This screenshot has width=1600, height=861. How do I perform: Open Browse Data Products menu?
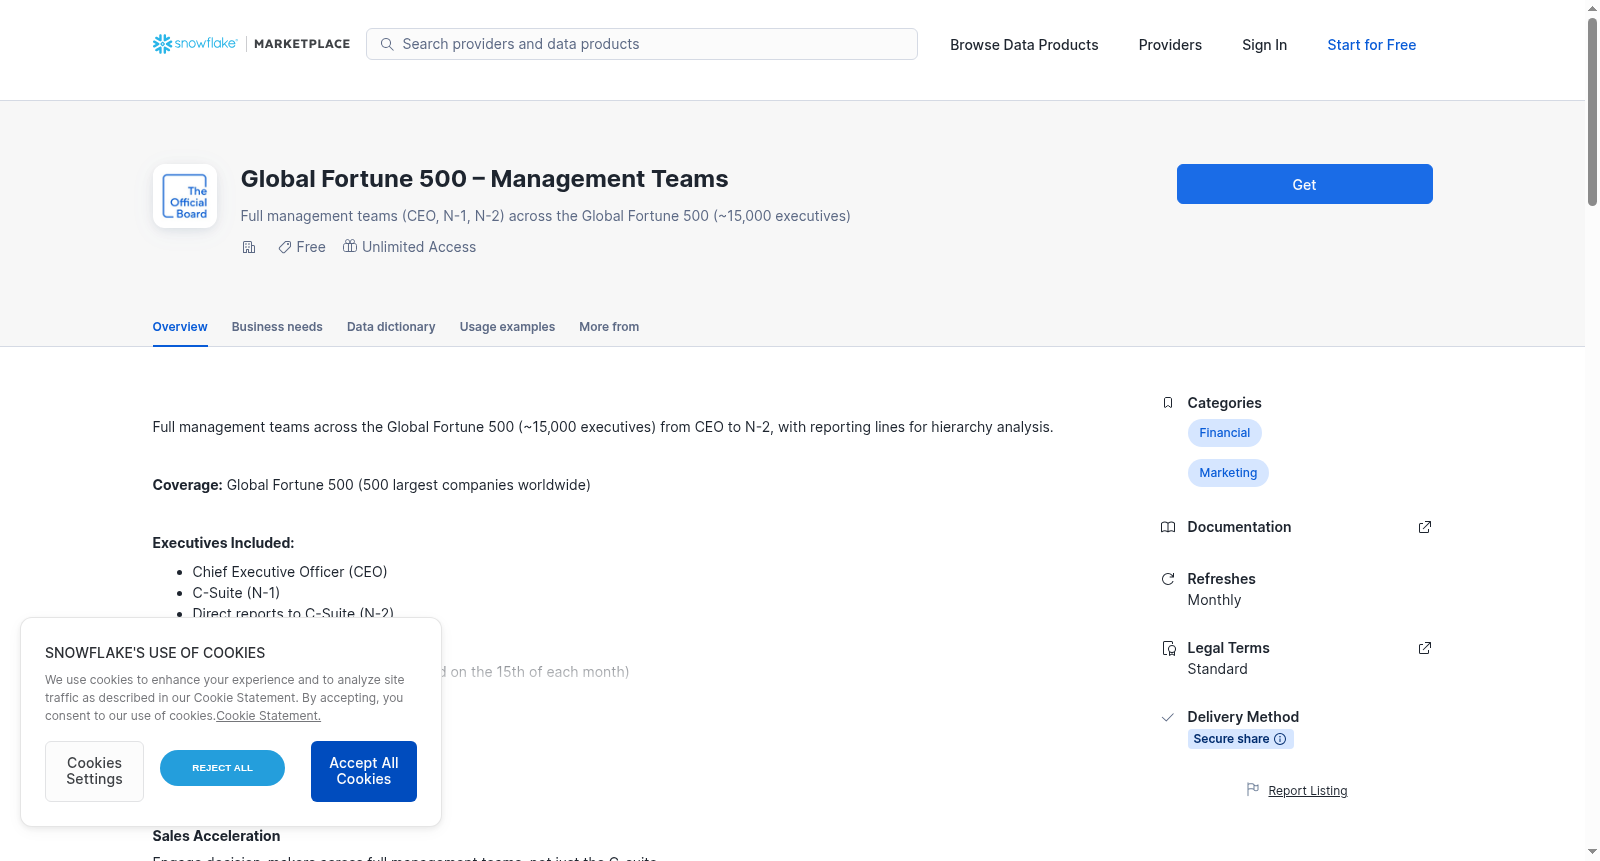click(1024, 45)
